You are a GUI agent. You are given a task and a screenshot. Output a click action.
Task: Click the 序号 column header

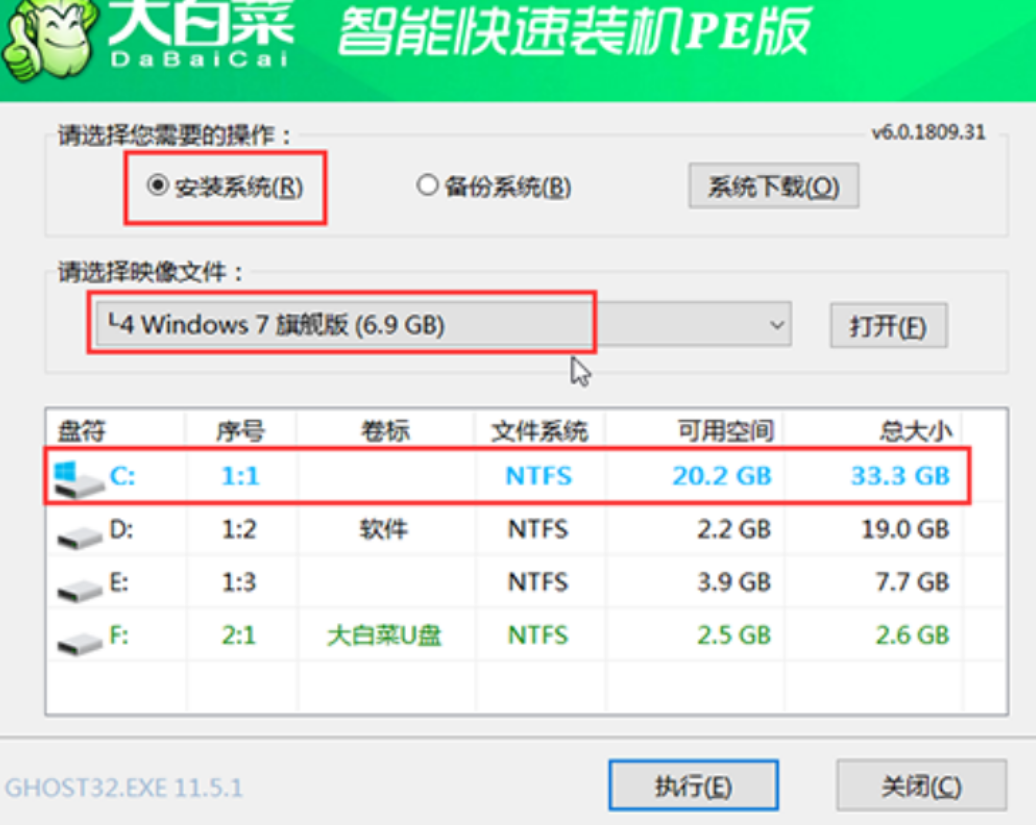coord(240,431)
